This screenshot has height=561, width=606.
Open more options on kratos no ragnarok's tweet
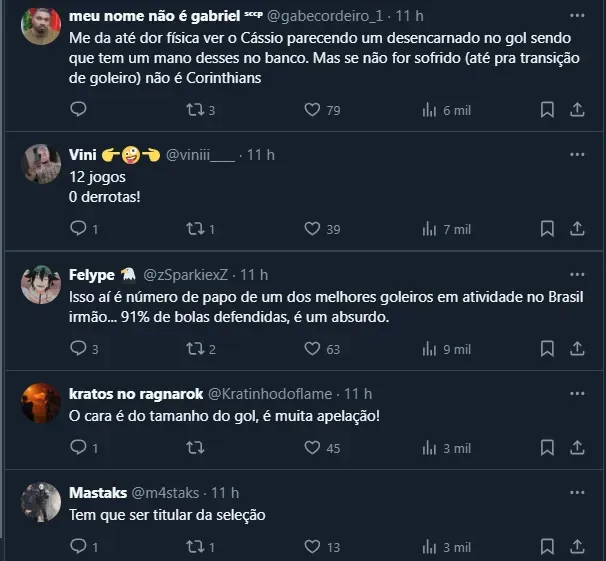tap(577, 394)
